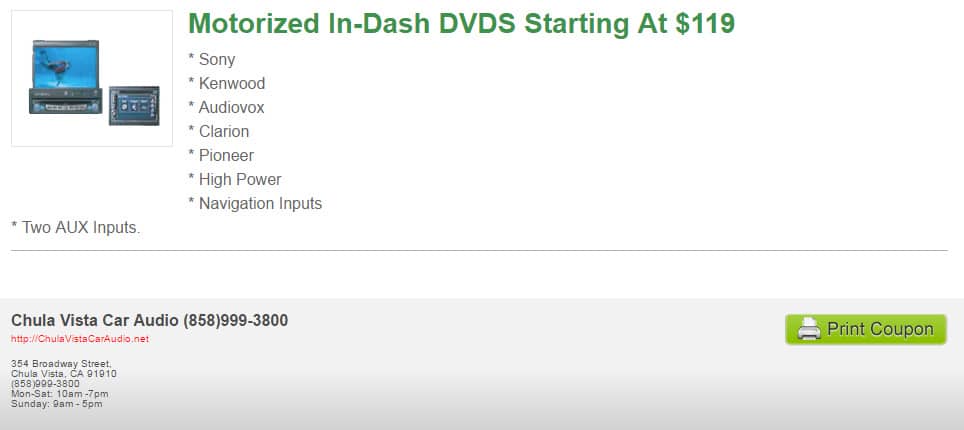Viewport: 964px width, 430px height.
Task: Click the in-dash DVD player thumbnail
Action: tap(92, 78)
